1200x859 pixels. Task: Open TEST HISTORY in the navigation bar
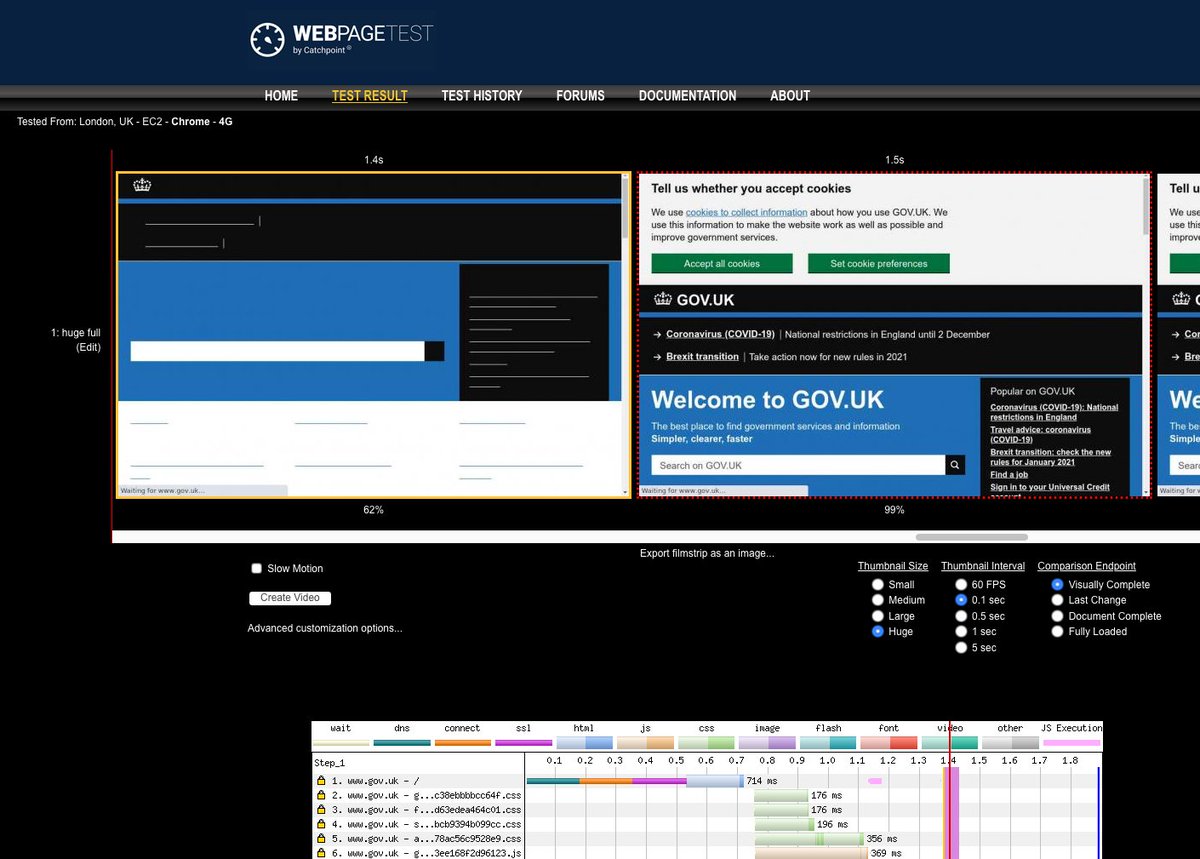pyautogui.click(x=482, y=96)
